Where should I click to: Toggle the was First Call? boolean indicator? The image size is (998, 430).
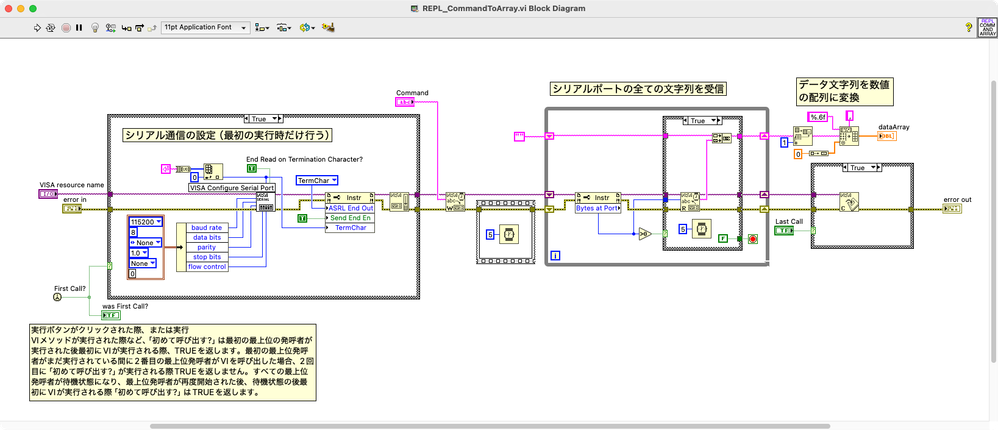tap(111, 315)
